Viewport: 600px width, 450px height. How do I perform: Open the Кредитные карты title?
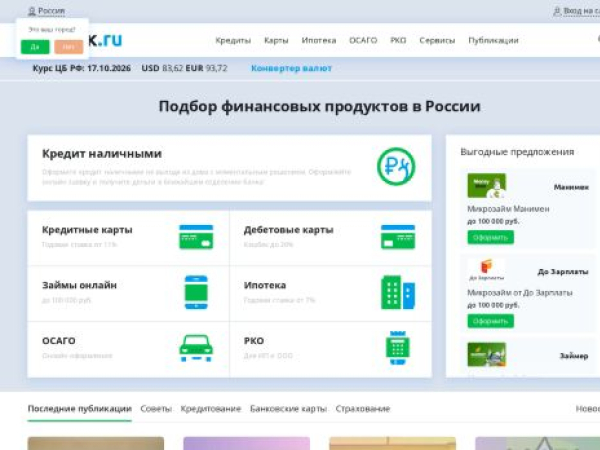[87, 230]
